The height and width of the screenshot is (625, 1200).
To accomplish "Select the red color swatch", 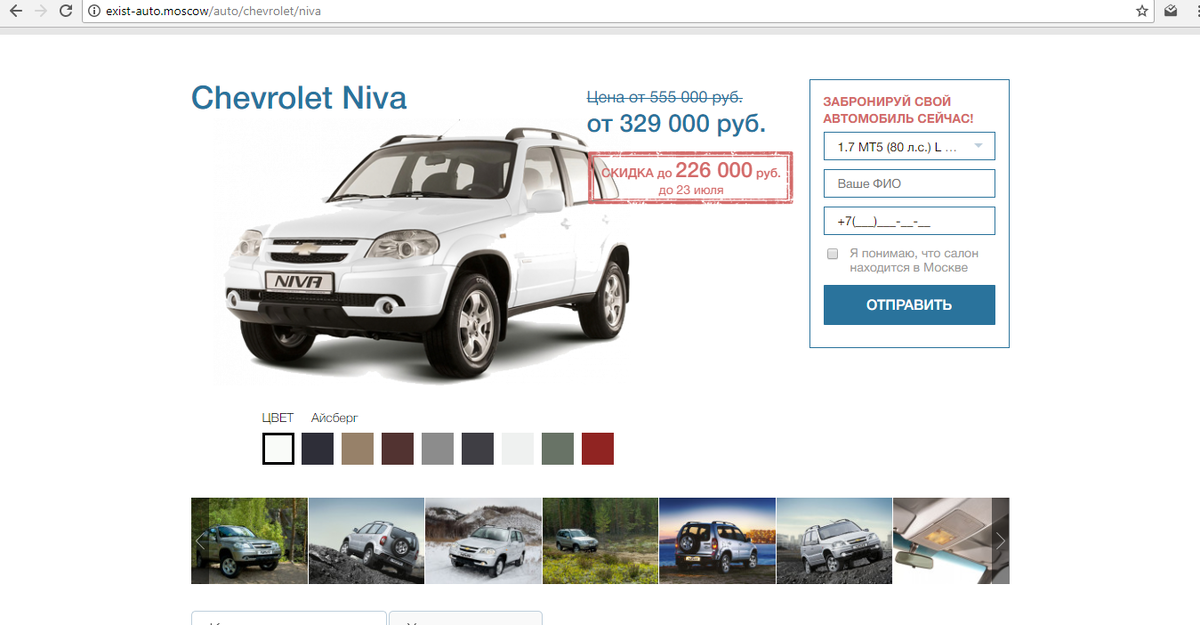I will [598, 449].
